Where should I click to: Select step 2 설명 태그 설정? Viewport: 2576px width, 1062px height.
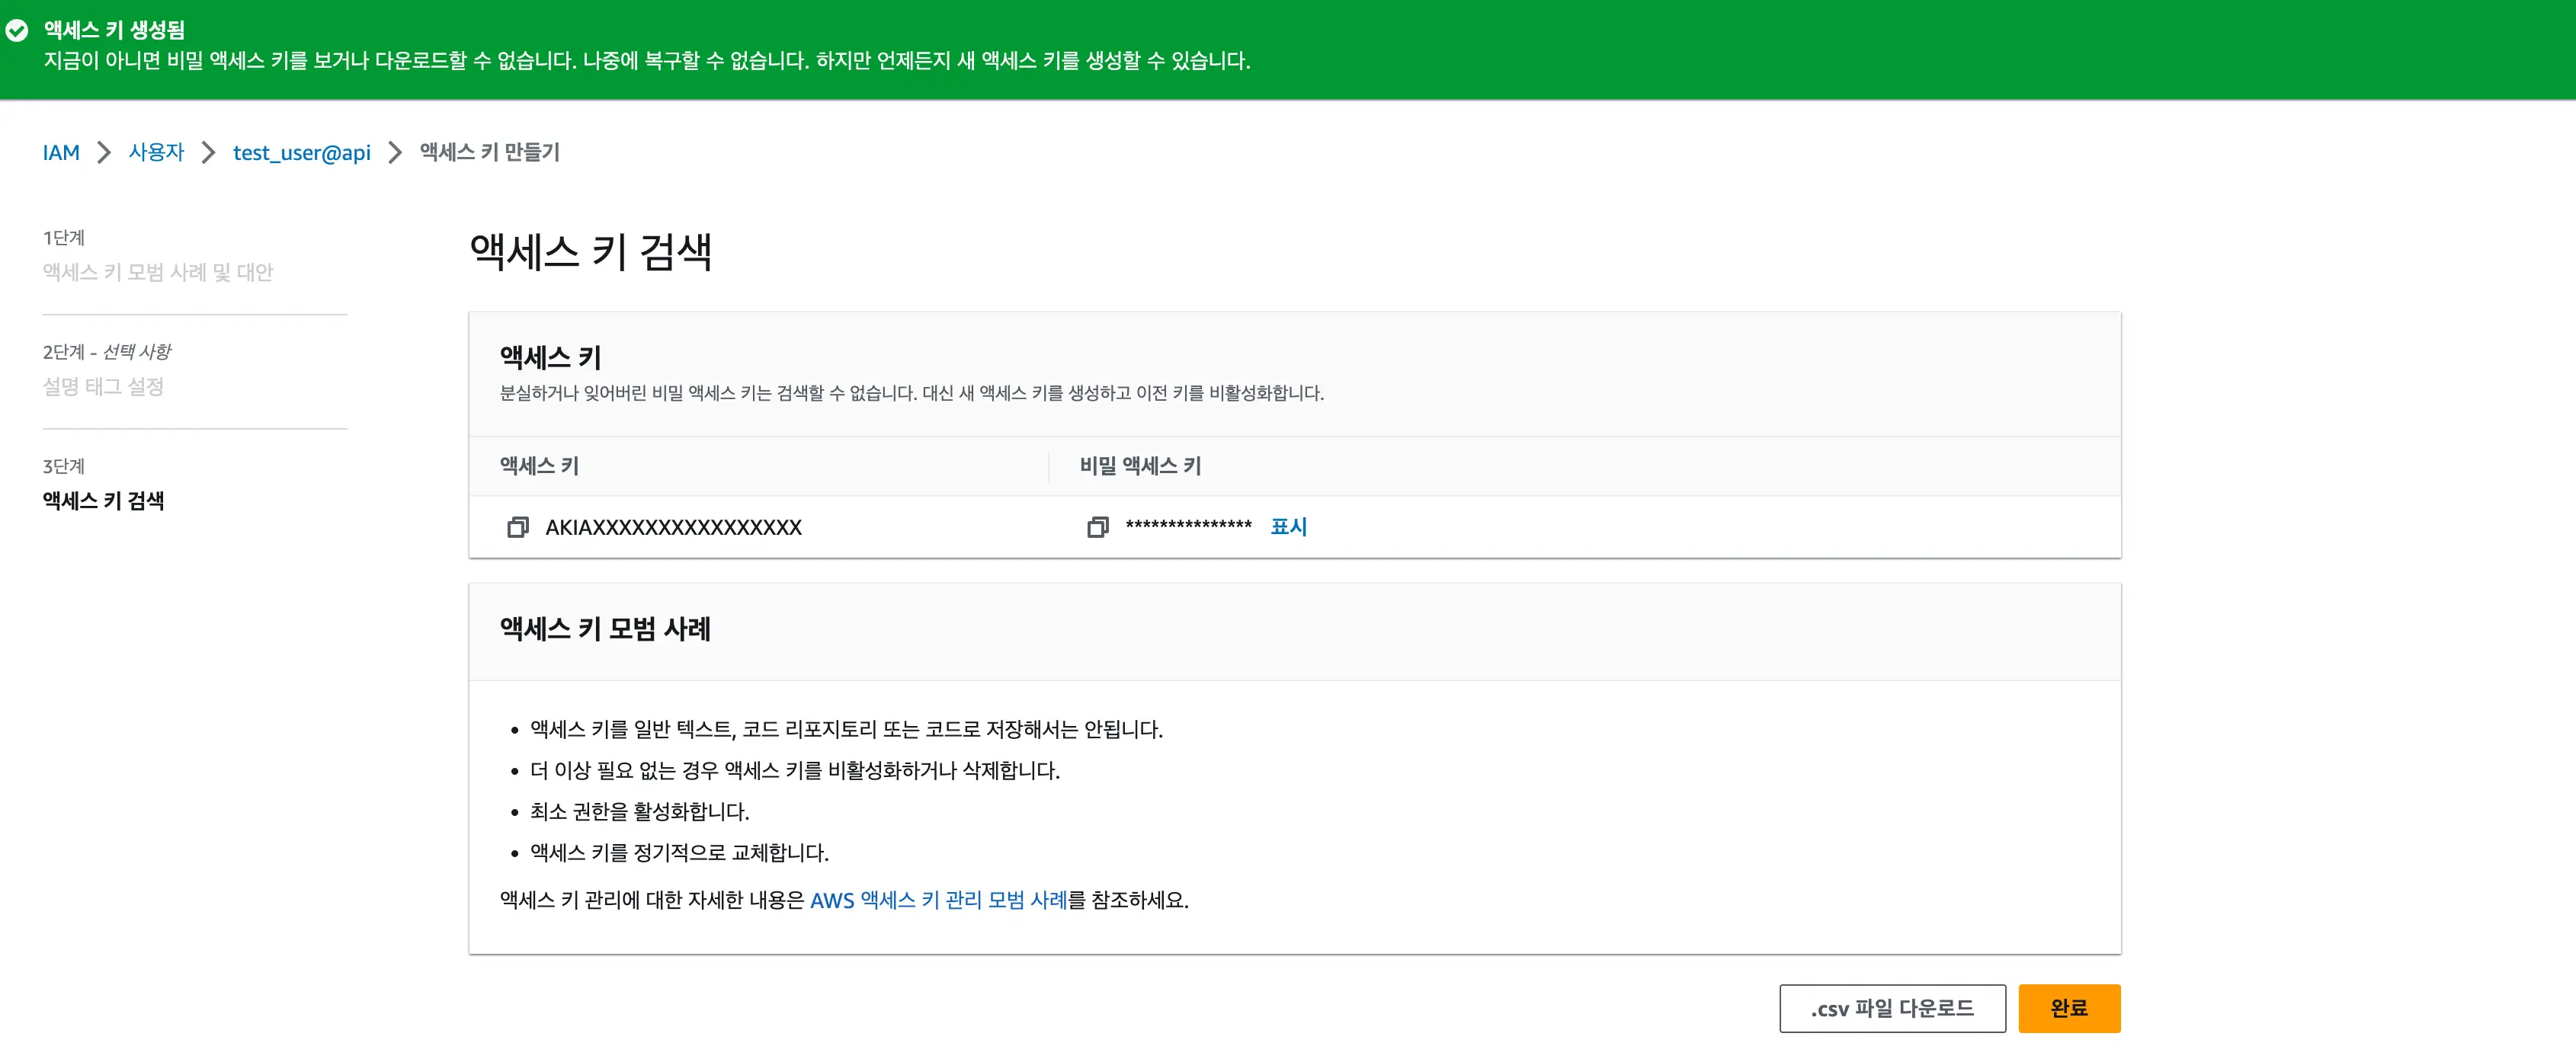click(103, 386)
